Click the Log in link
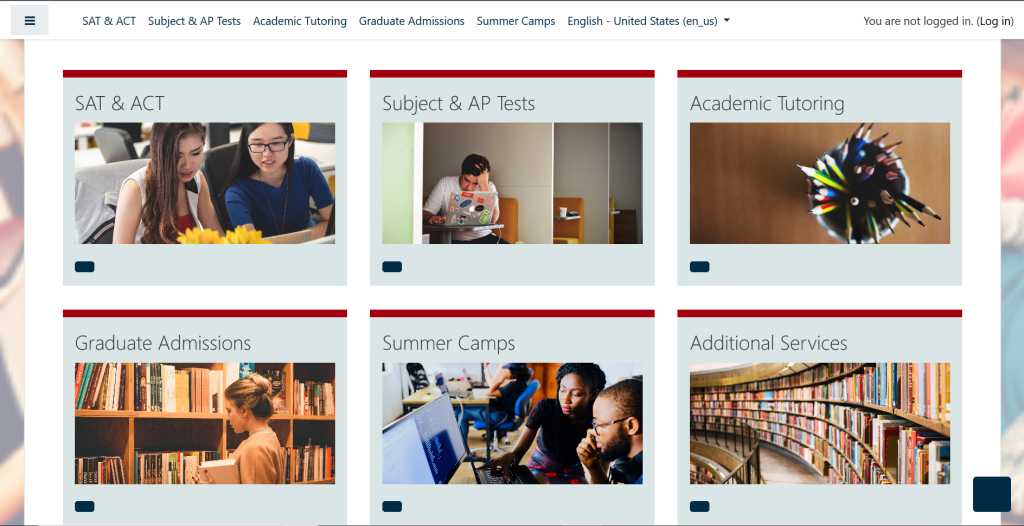The image size is (1024, 526). coord(995,21)
